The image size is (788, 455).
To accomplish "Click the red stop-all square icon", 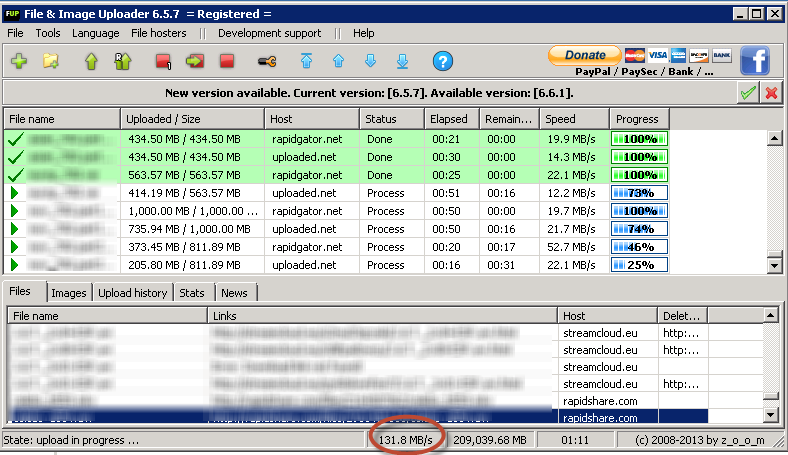I will click(227, 62).
